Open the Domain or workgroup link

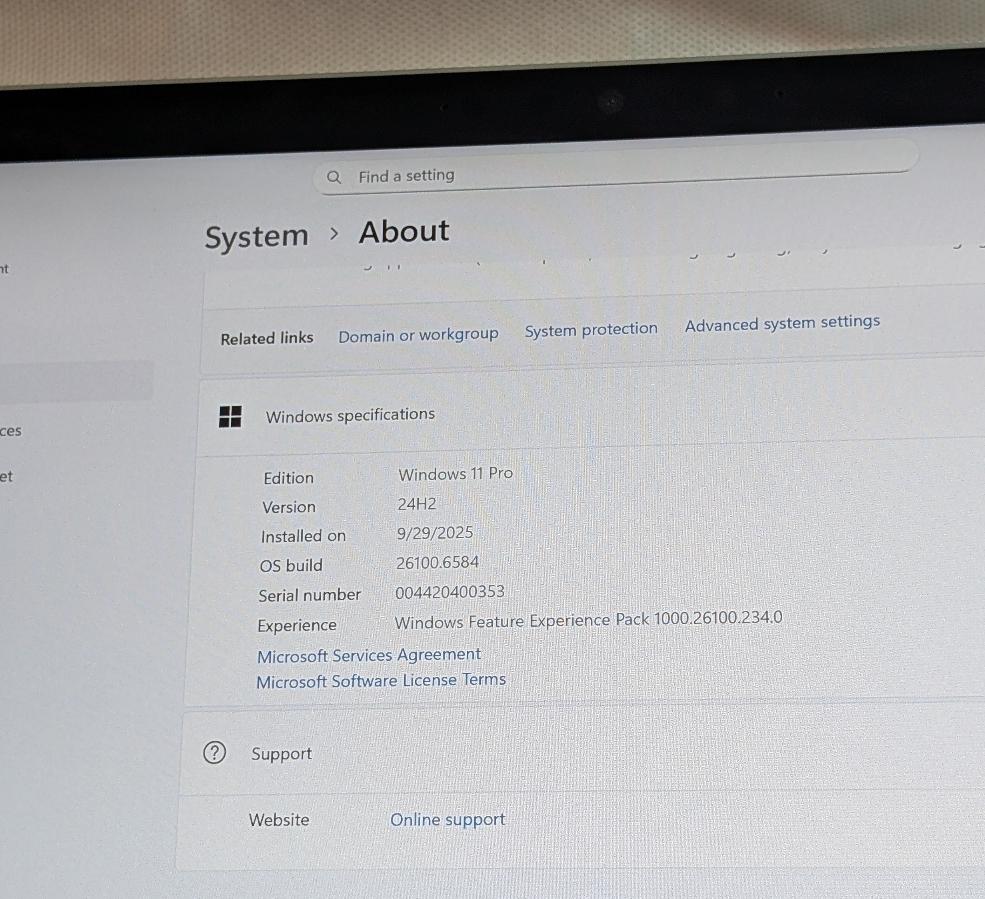point(418,335)
